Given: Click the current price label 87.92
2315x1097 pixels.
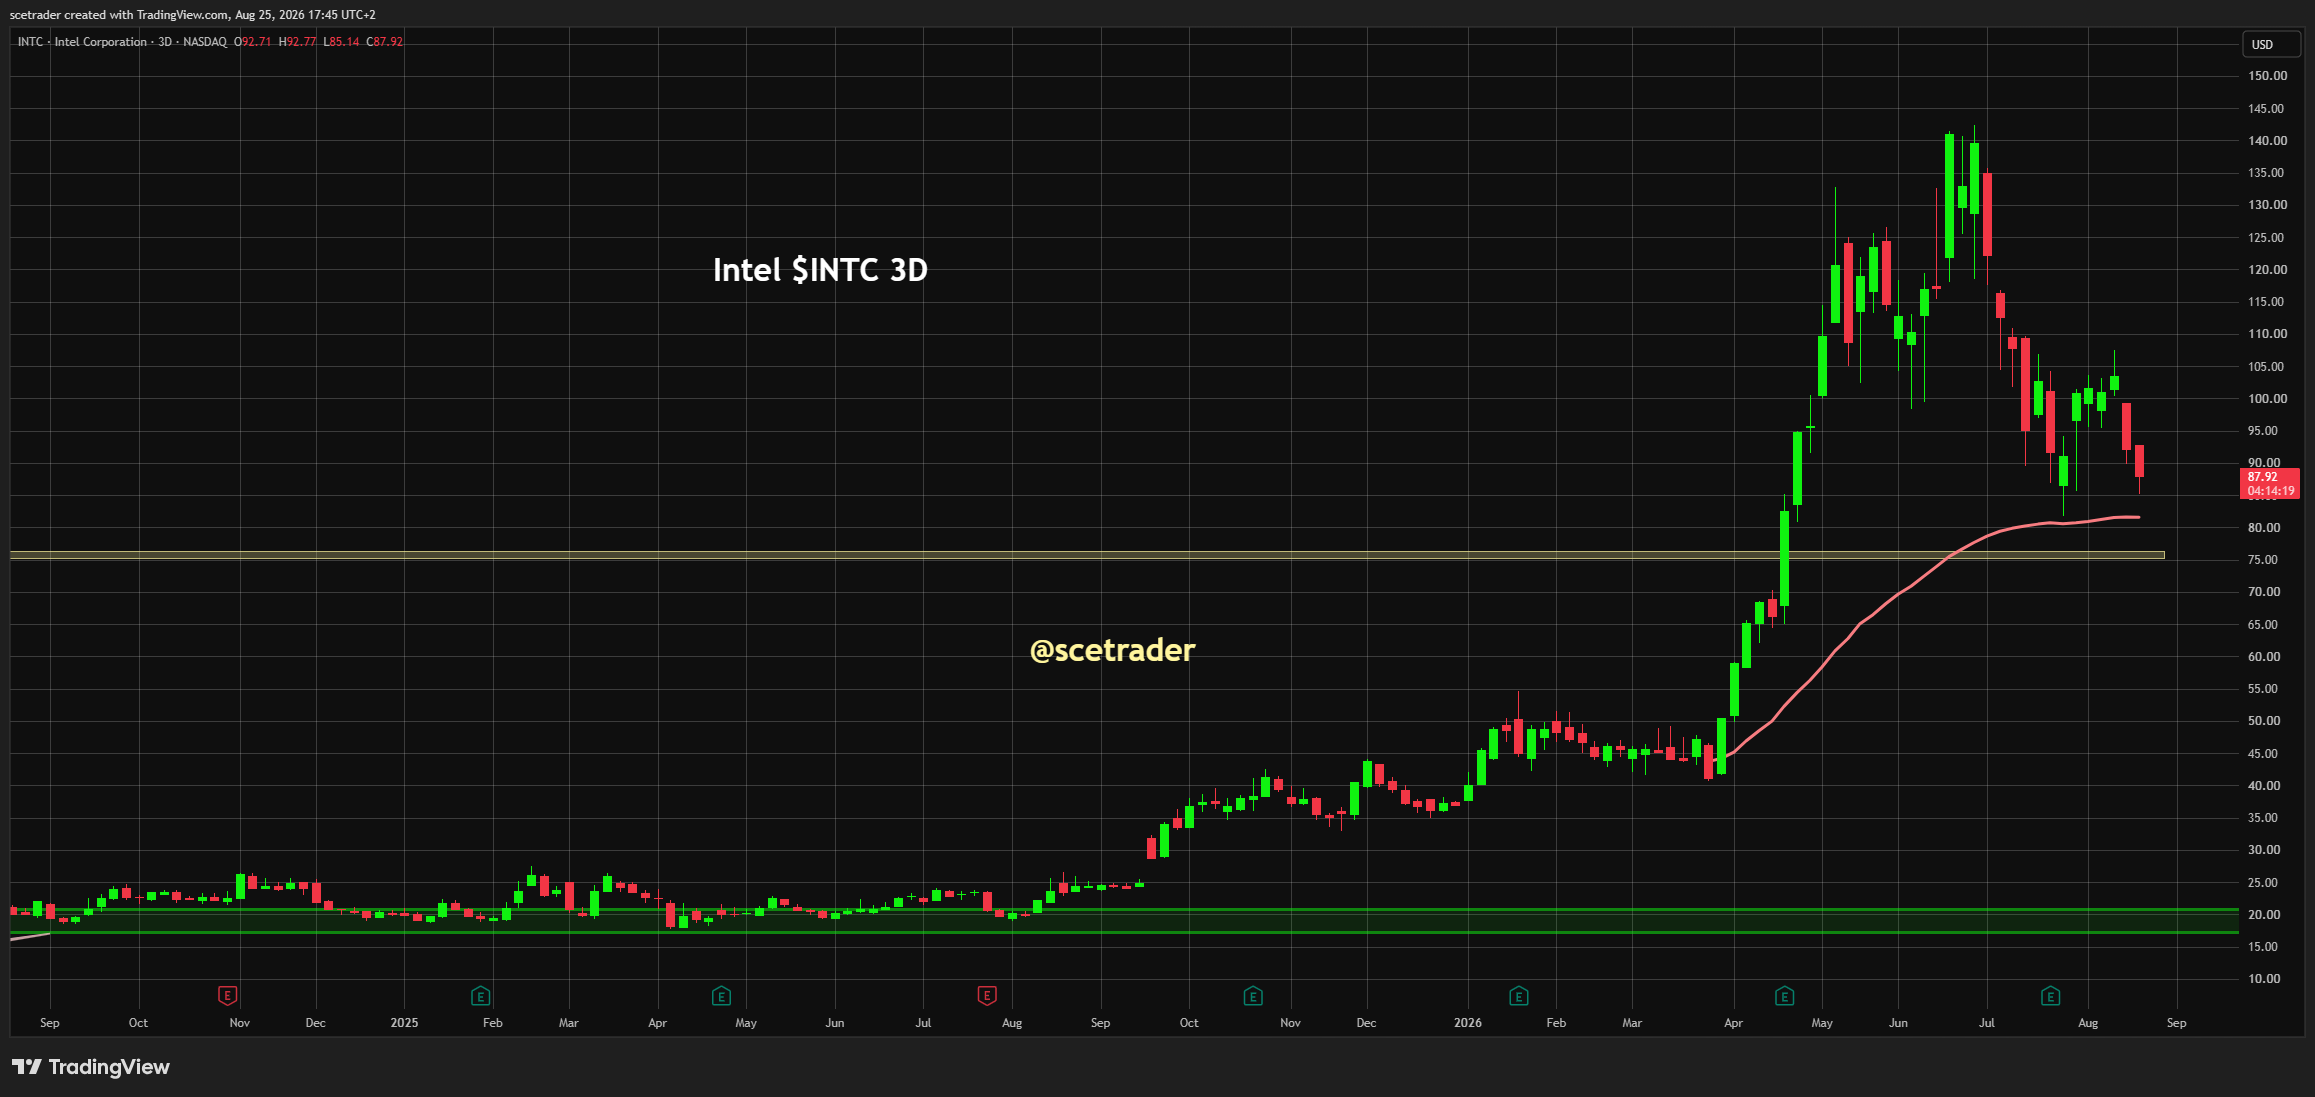Looking at the screenshot, I should coord(2270,484).
